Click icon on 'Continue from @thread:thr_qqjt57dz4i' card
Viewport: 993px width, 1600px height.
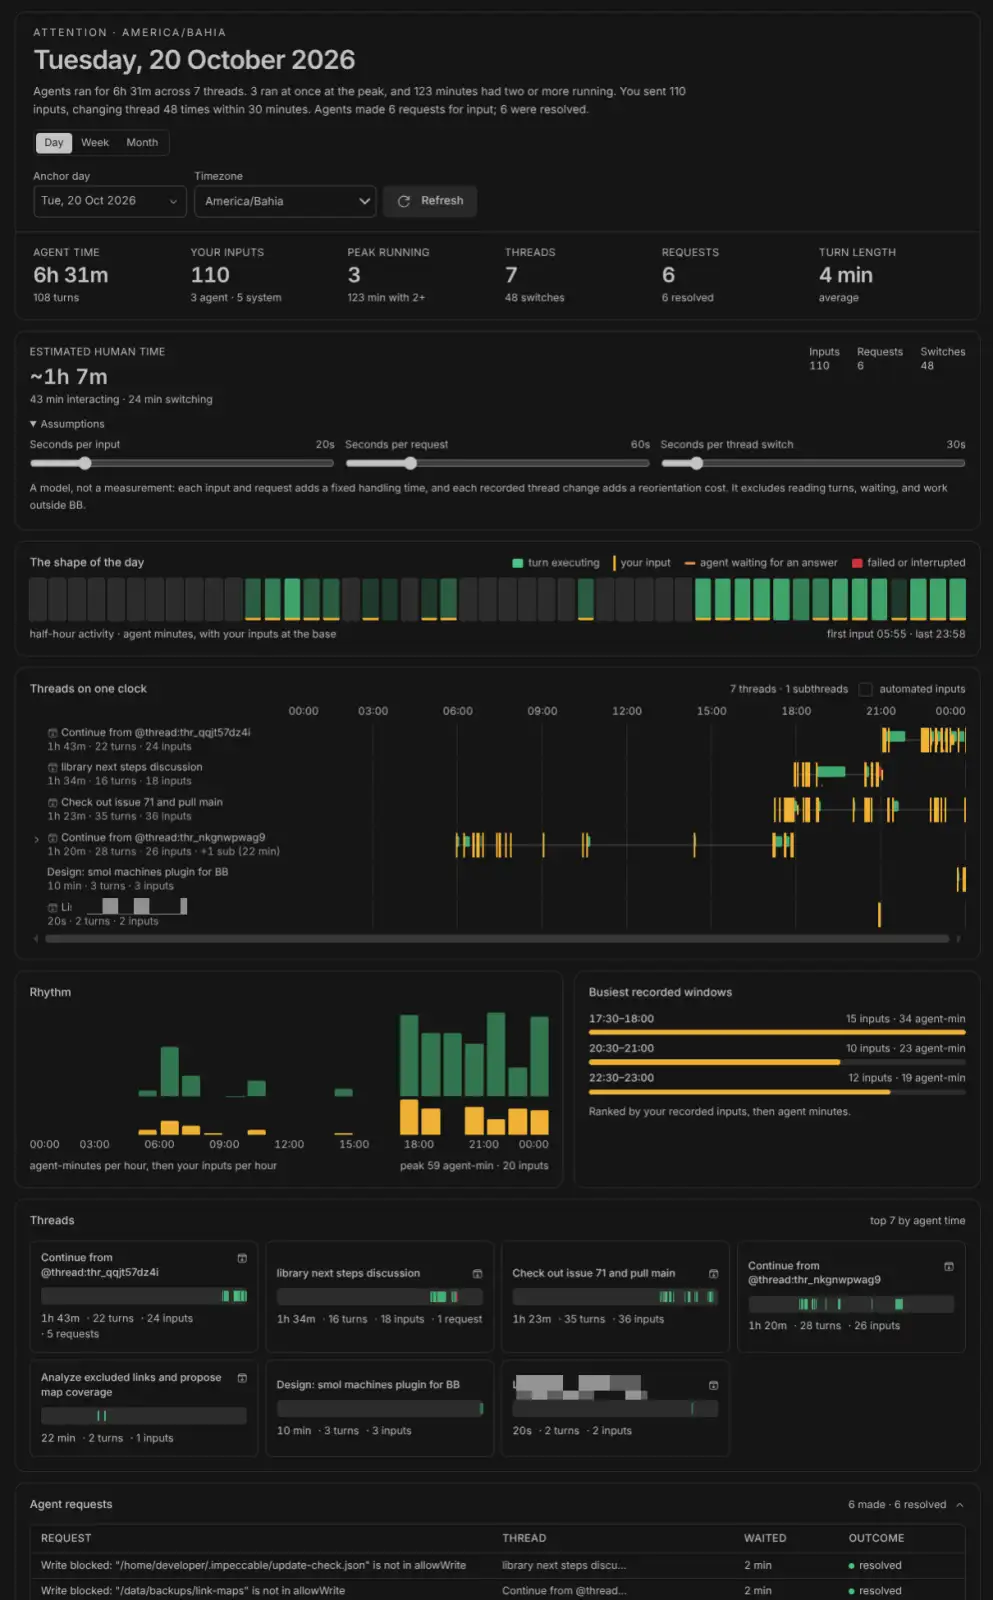coord(242,1258)
